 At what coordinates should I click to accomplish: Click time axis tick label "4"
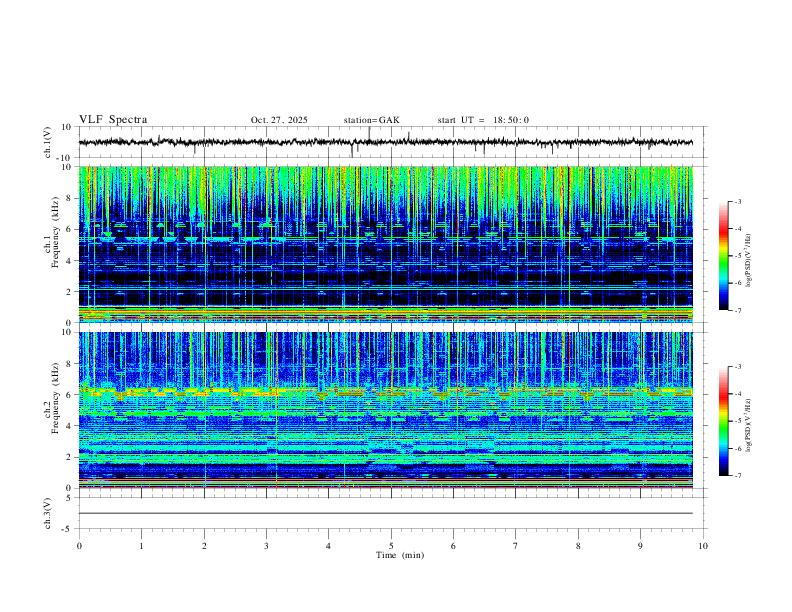click(329, 546)
